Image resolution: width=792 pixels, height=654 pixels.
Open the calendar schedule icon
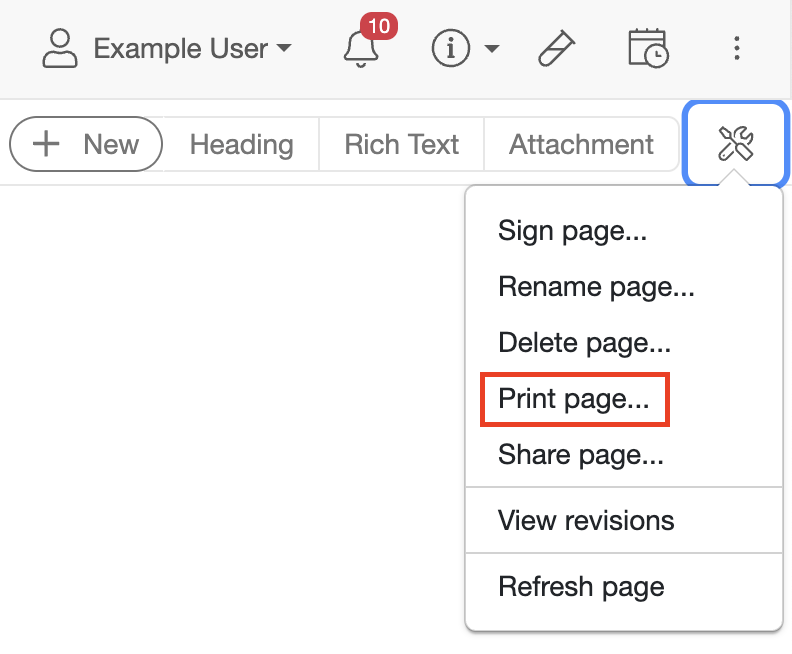coord(649,48)
